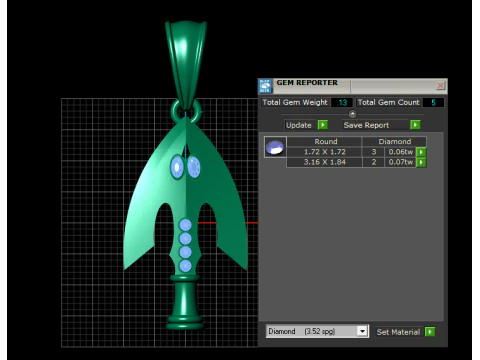This screenshot has width=480, height=360.
Task: Click the green arrow beside Update
Action: coord(323,125)
